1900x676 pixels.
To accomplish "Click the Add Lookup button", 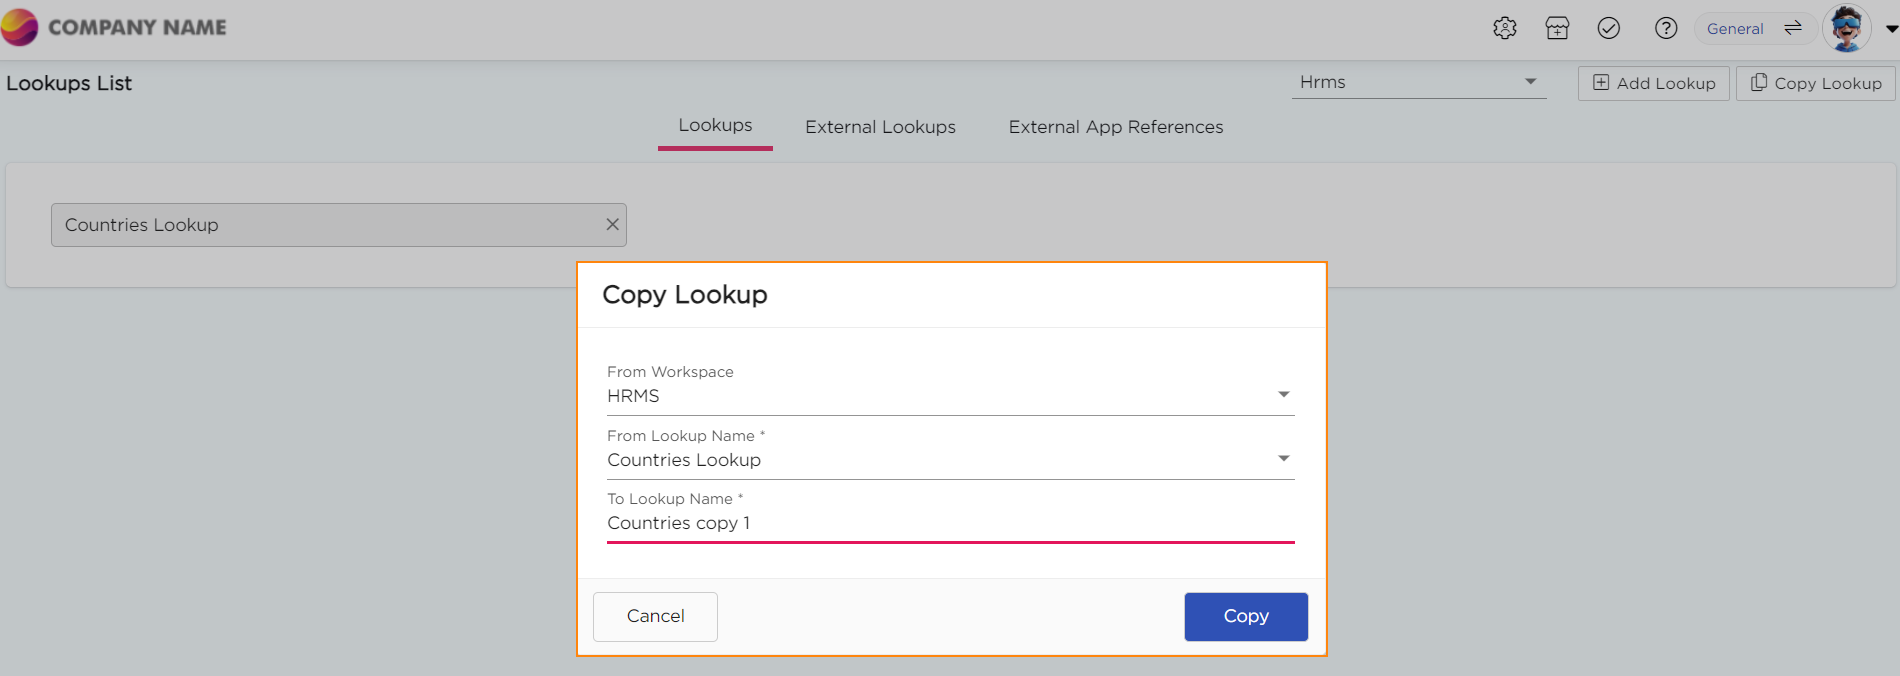I will click(1653, 83).
